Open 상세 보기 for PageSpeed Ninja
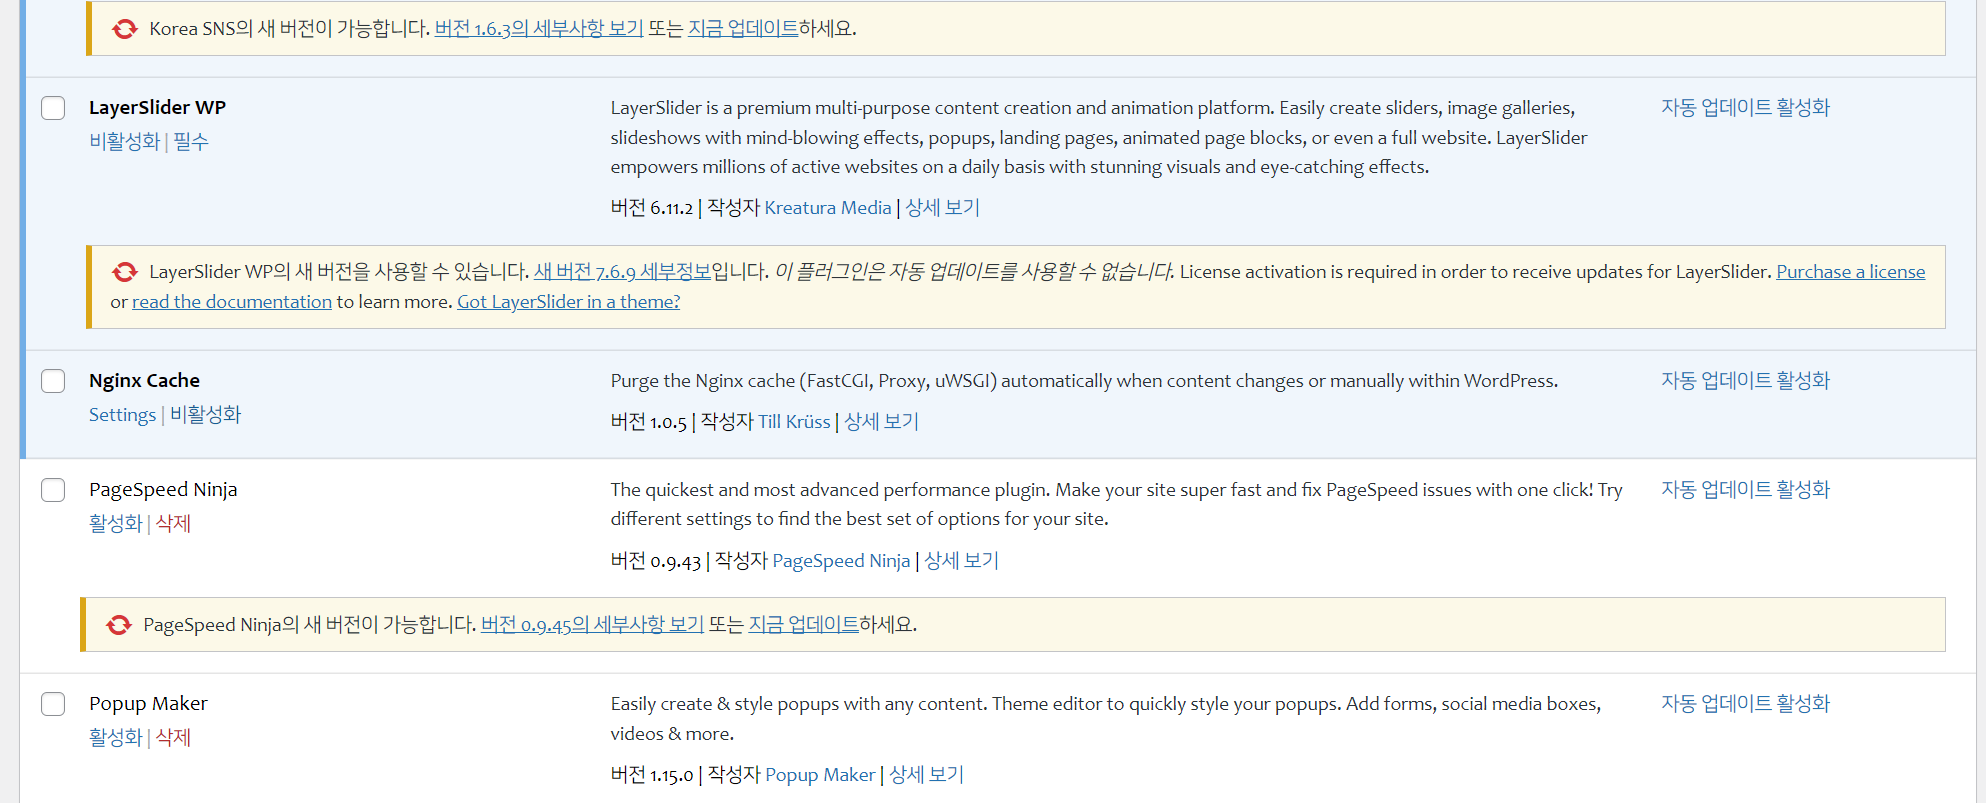Image resolution: width=1986 pixels, height=803 pixels. click(961, 560)
